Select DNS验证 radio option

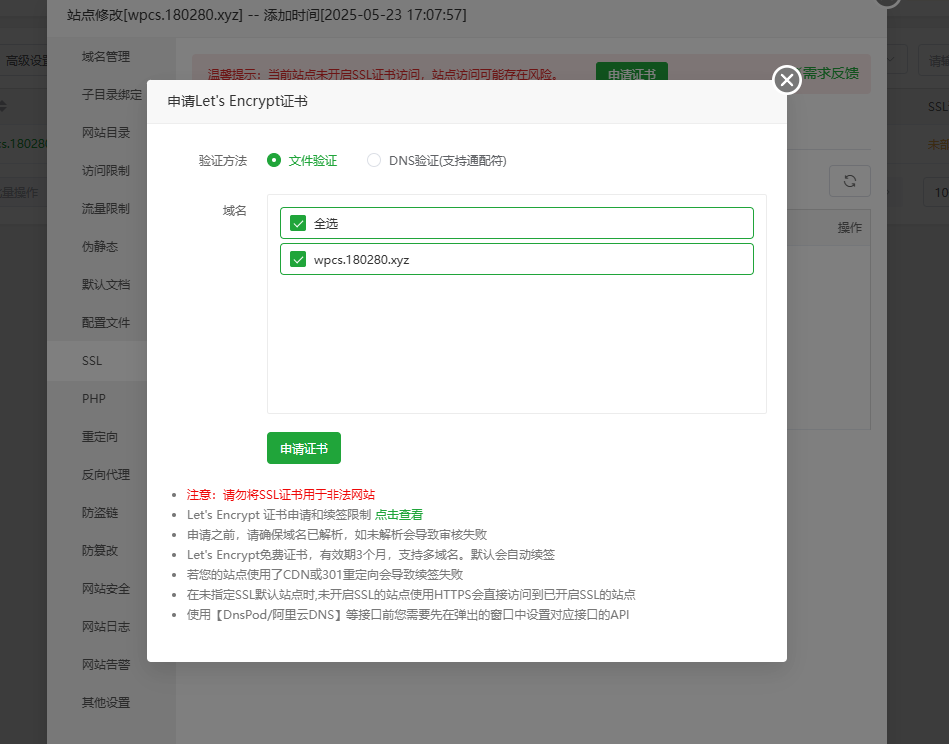pos(374,160)
